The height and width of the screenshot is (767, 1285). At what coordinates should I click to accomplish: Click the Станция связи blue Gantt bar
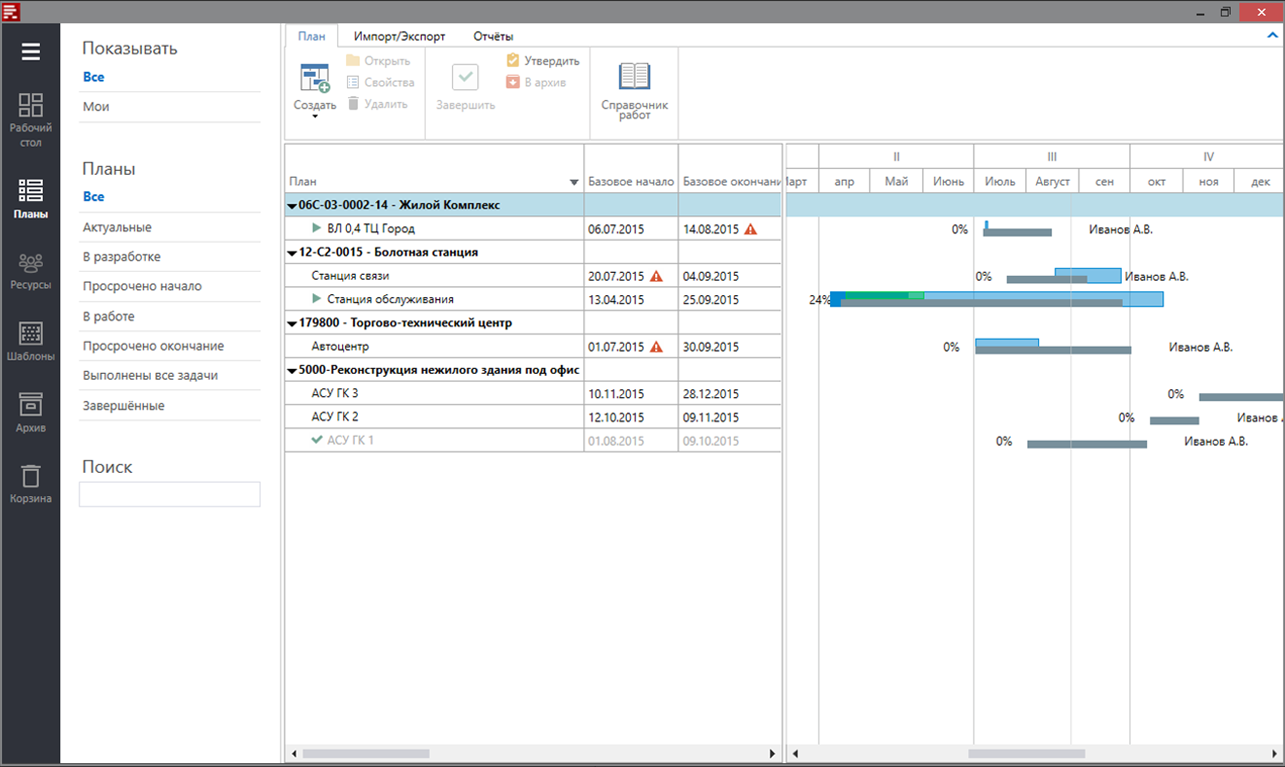click(1088, 275)
